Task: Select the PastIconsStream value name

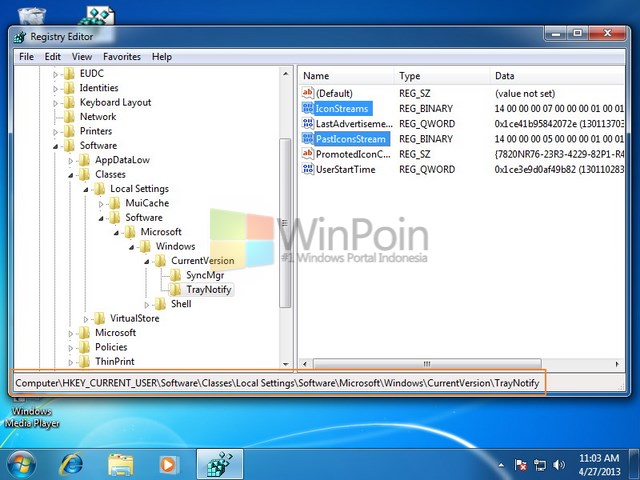Action: (351, 139)
